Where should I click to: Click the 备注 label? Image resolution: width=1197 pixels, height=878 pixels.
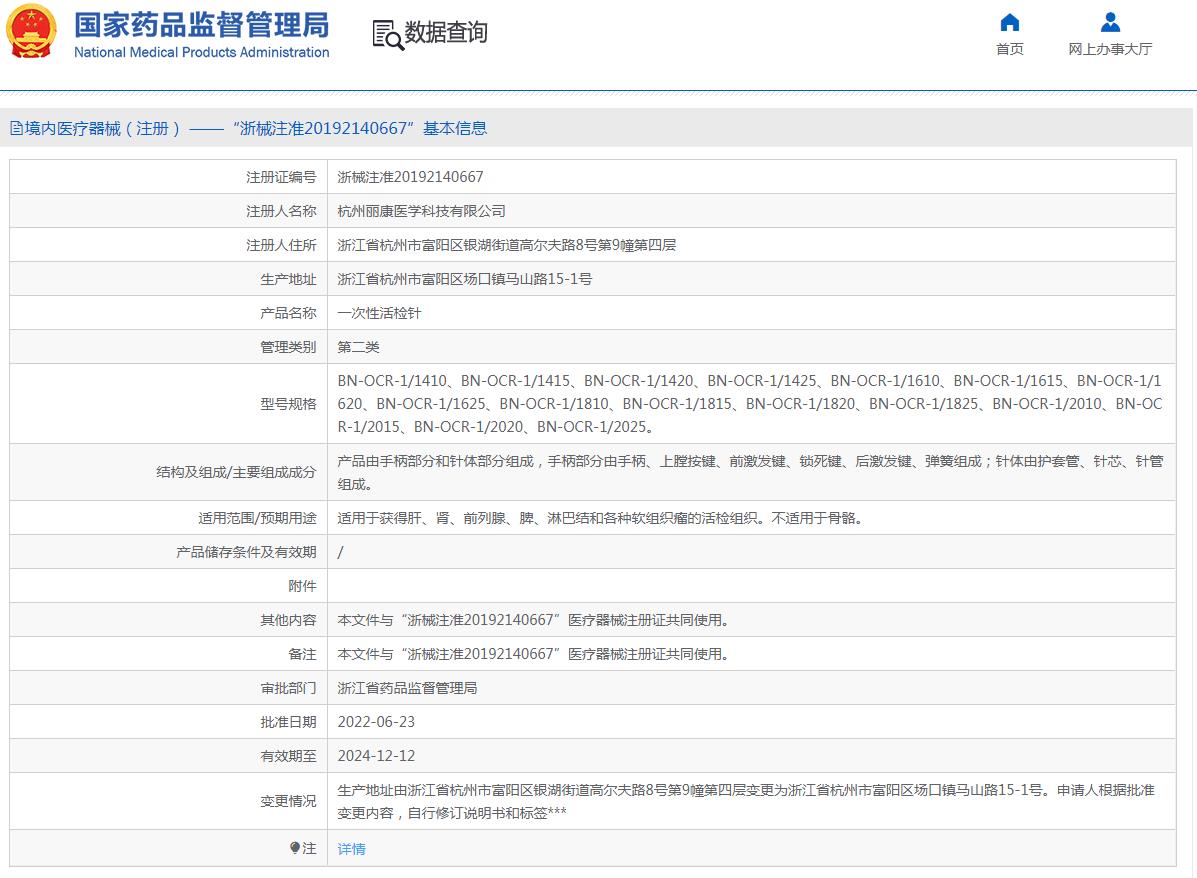coord(302,654)
